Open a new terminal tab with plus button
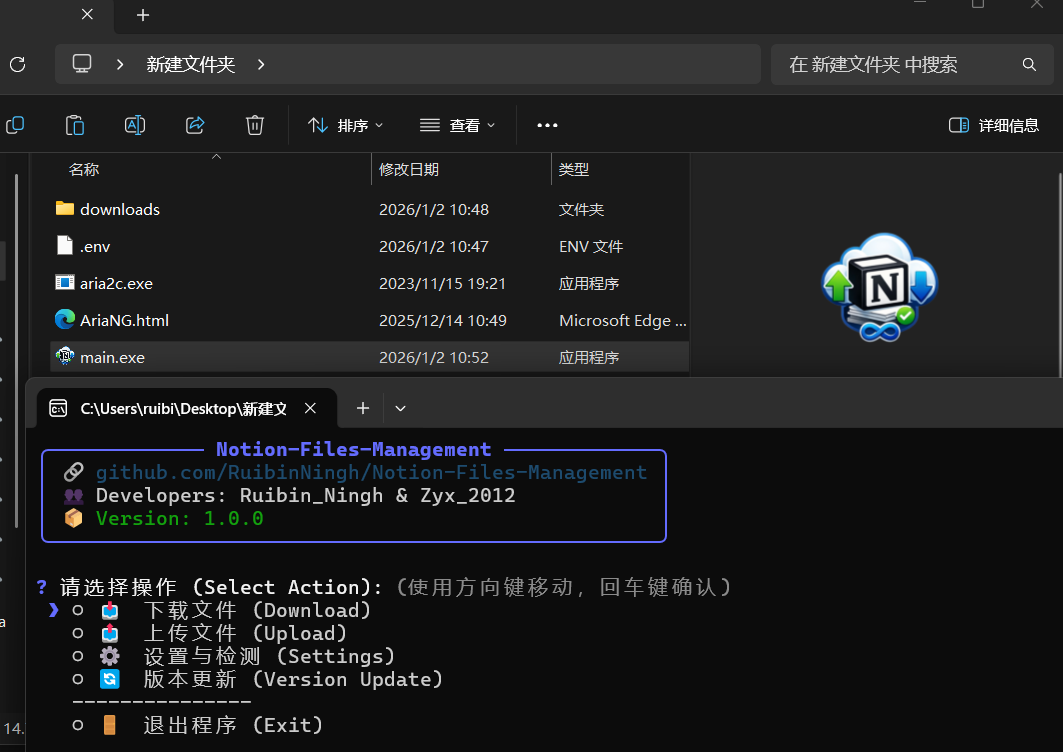1063x752 pixels. coord(363,408)
